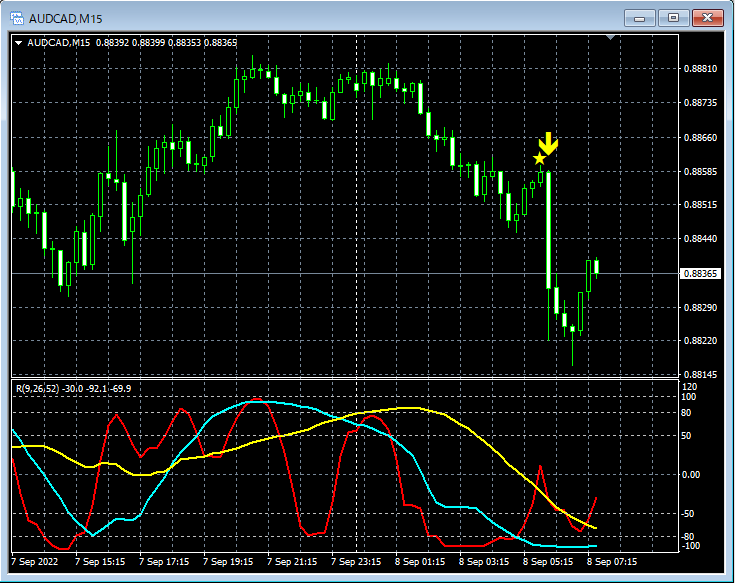
Task: Click the 0.88290 price scale label
Action: (700, 307)
